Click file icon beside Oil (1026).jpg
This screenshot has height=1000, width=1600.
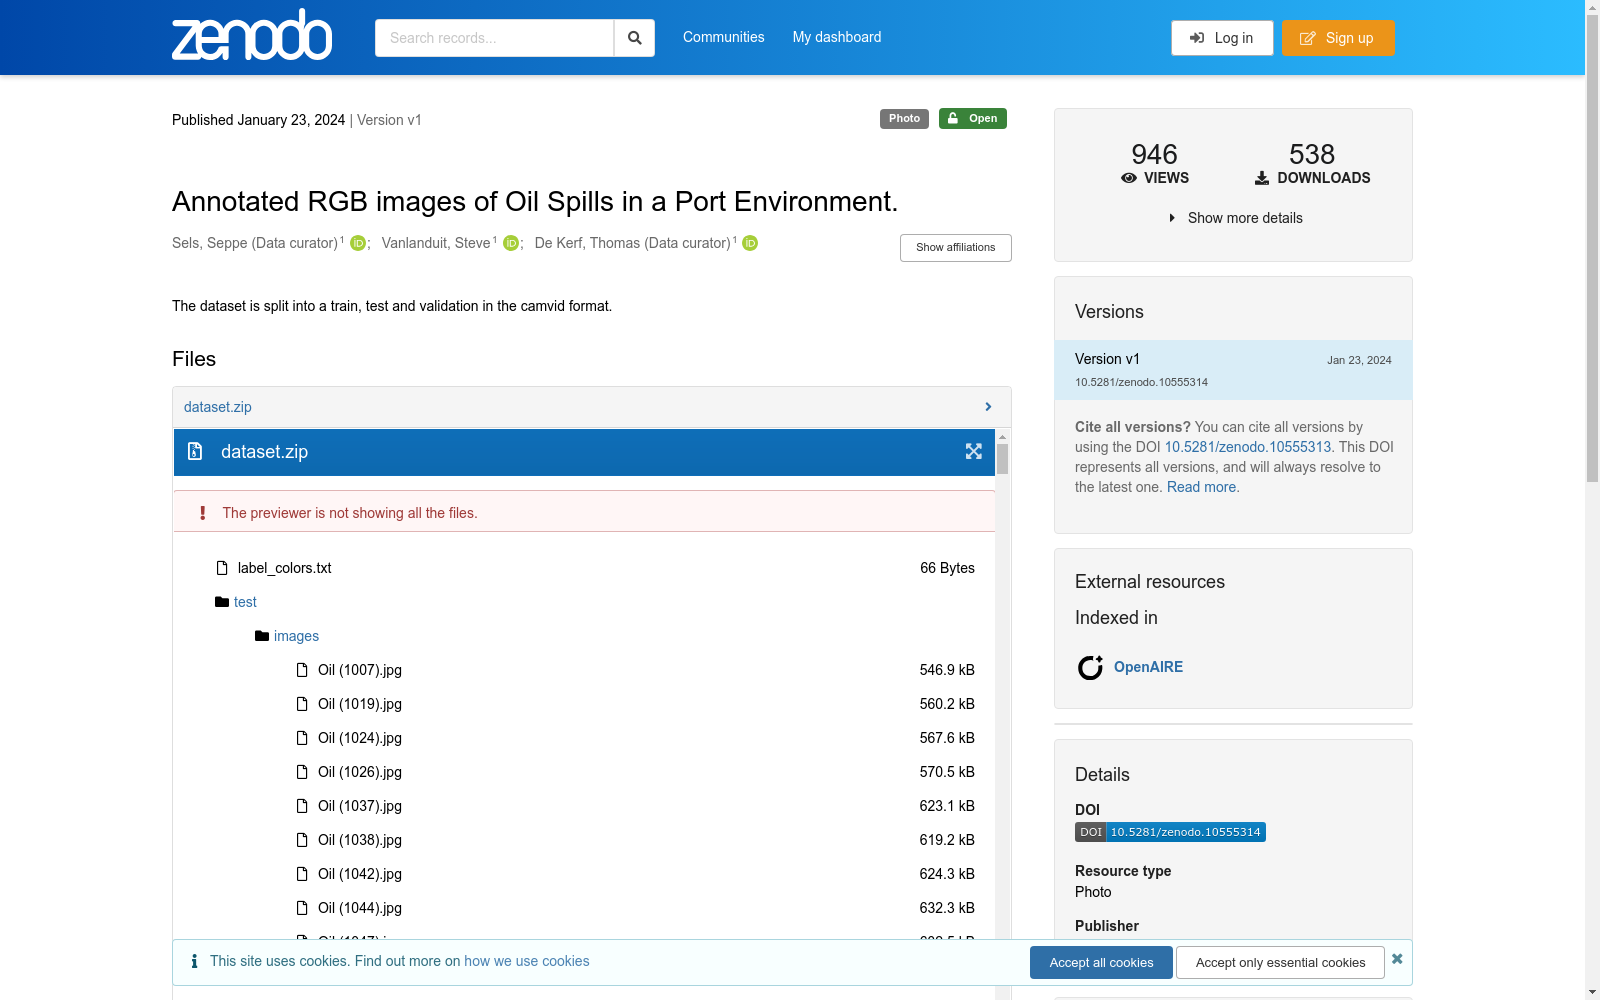coord(302,772)
